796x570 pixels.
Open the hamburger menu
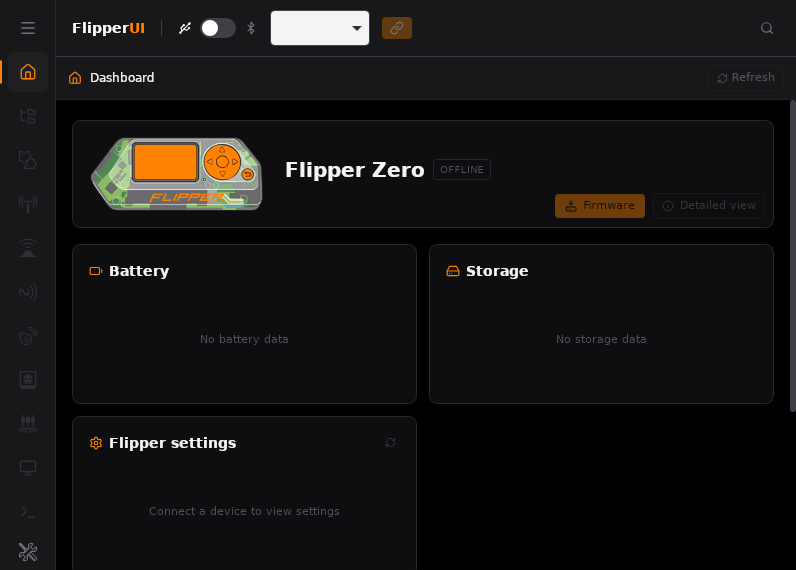[28, 28]
